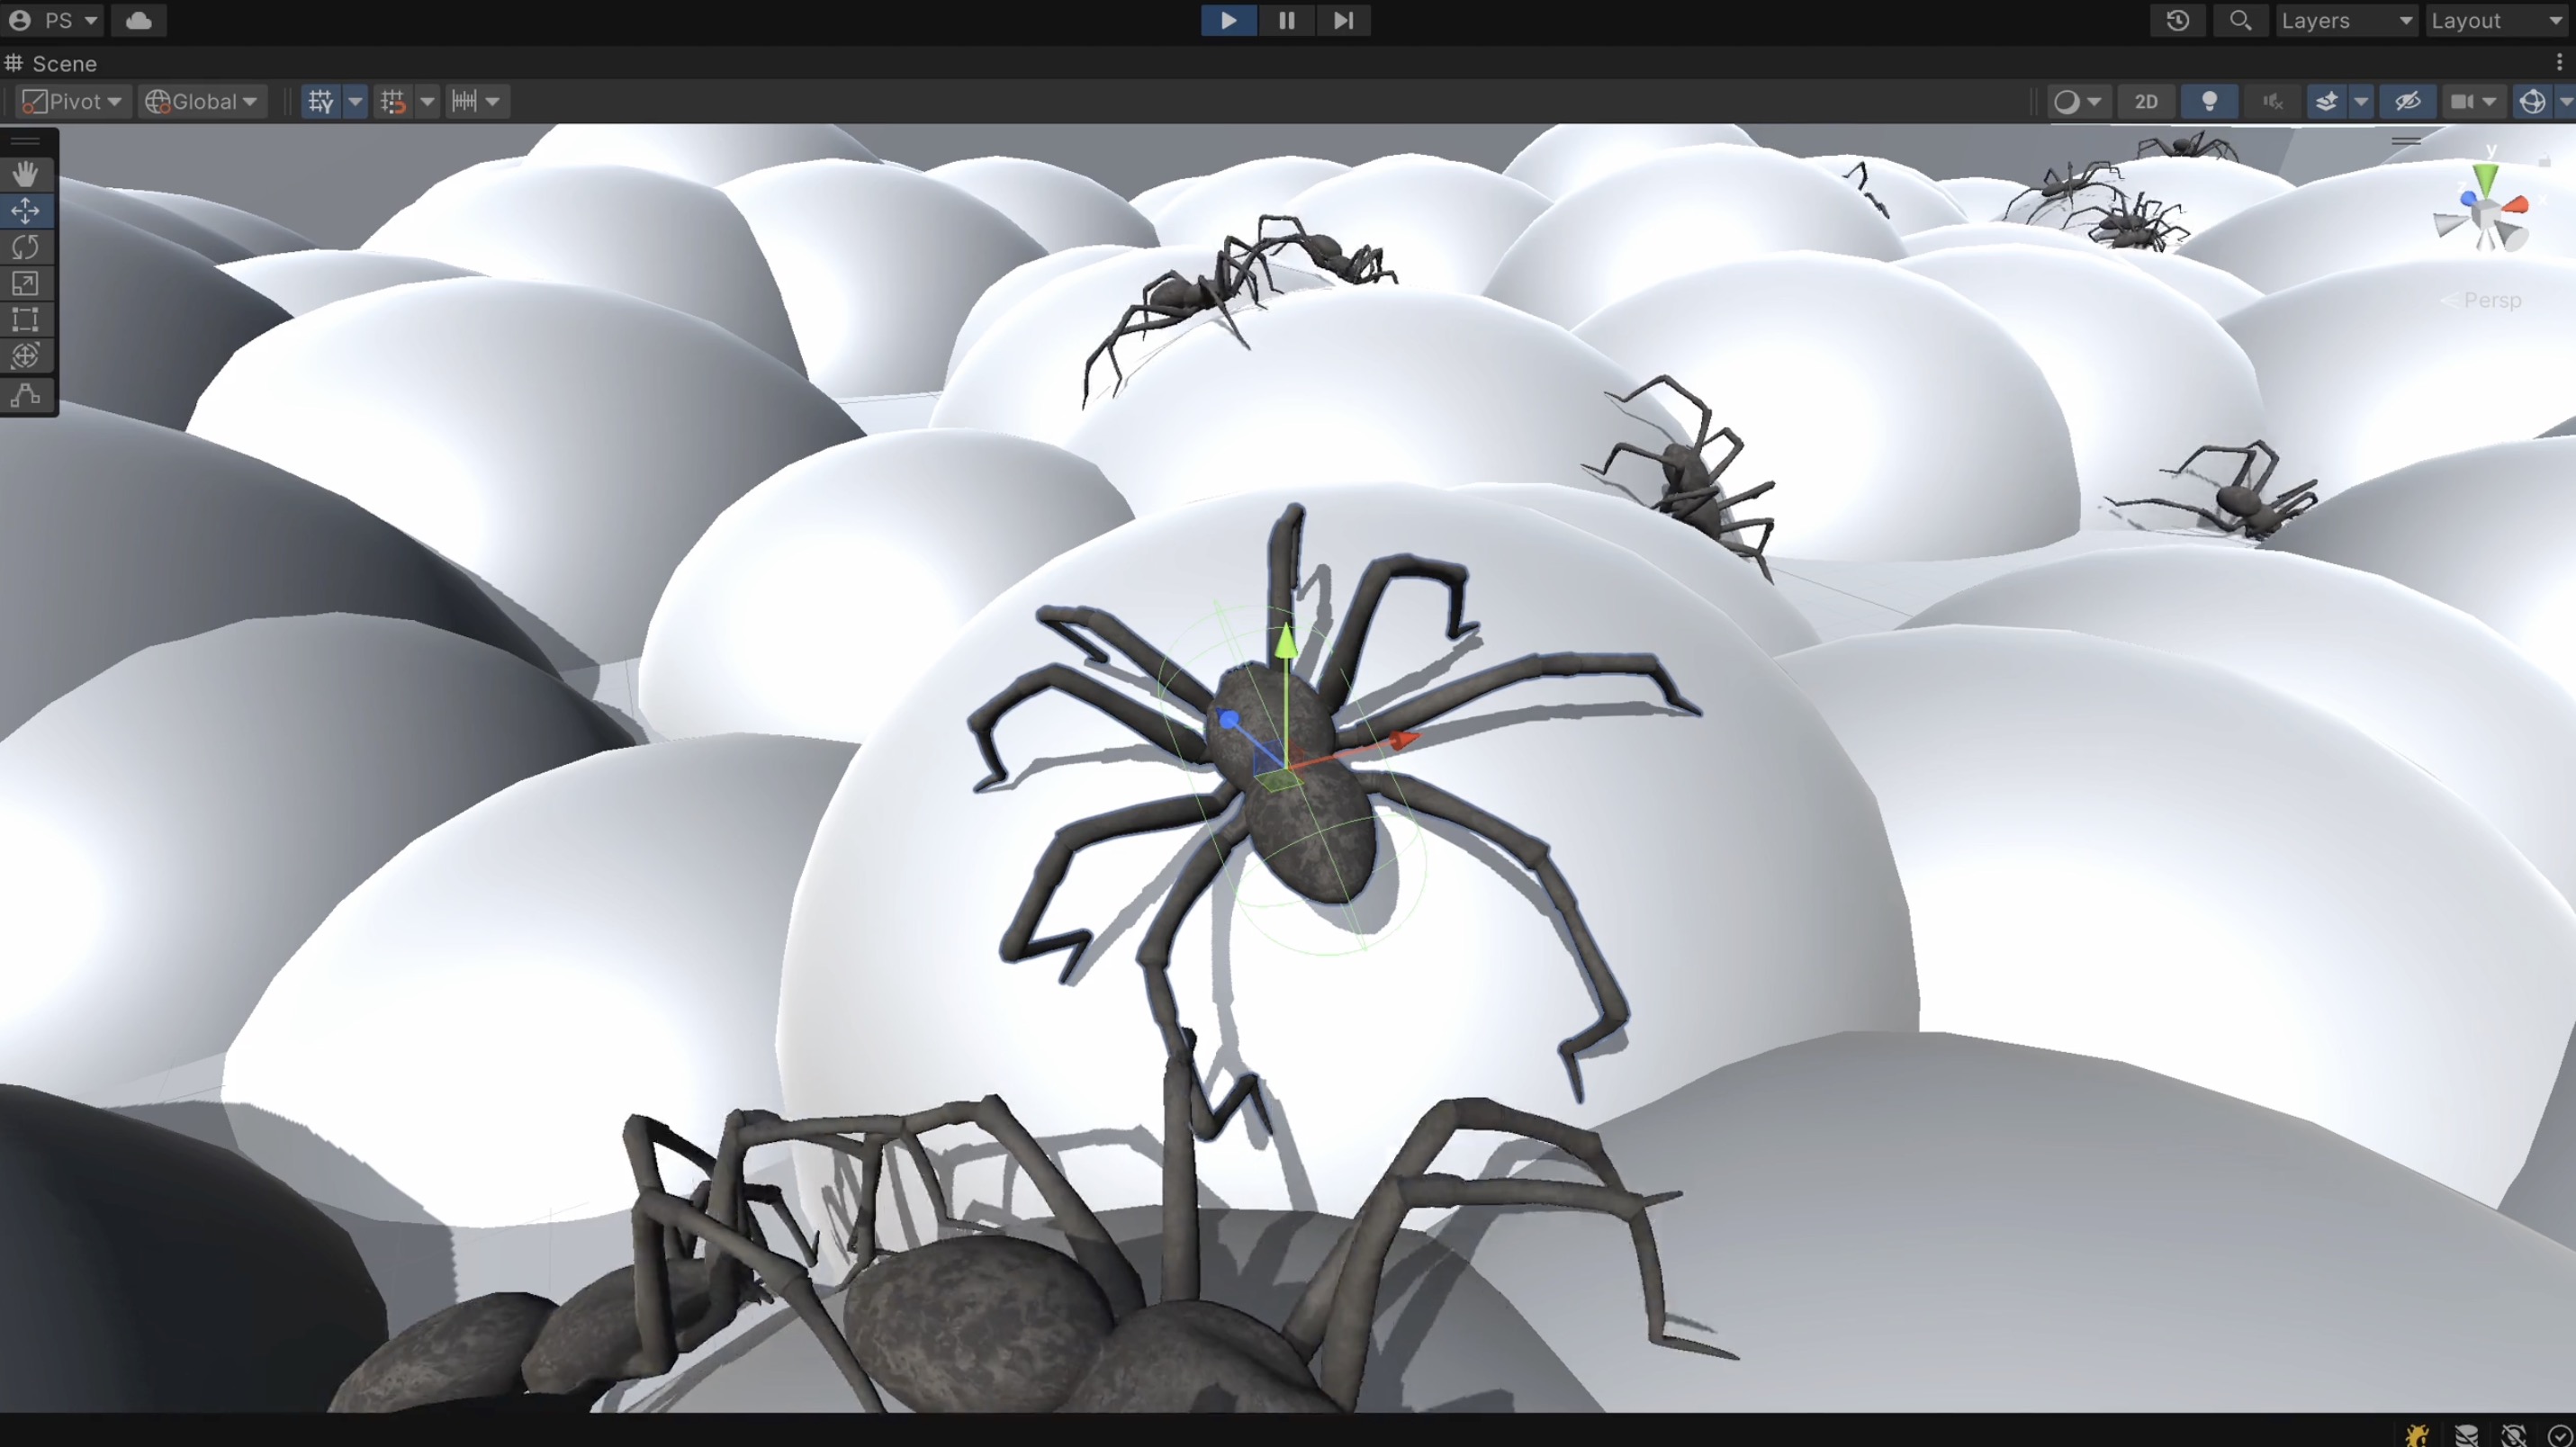The image size is (2576, 1447).
Task: Open the global Search magnifier
Action: pos(2241,20)
